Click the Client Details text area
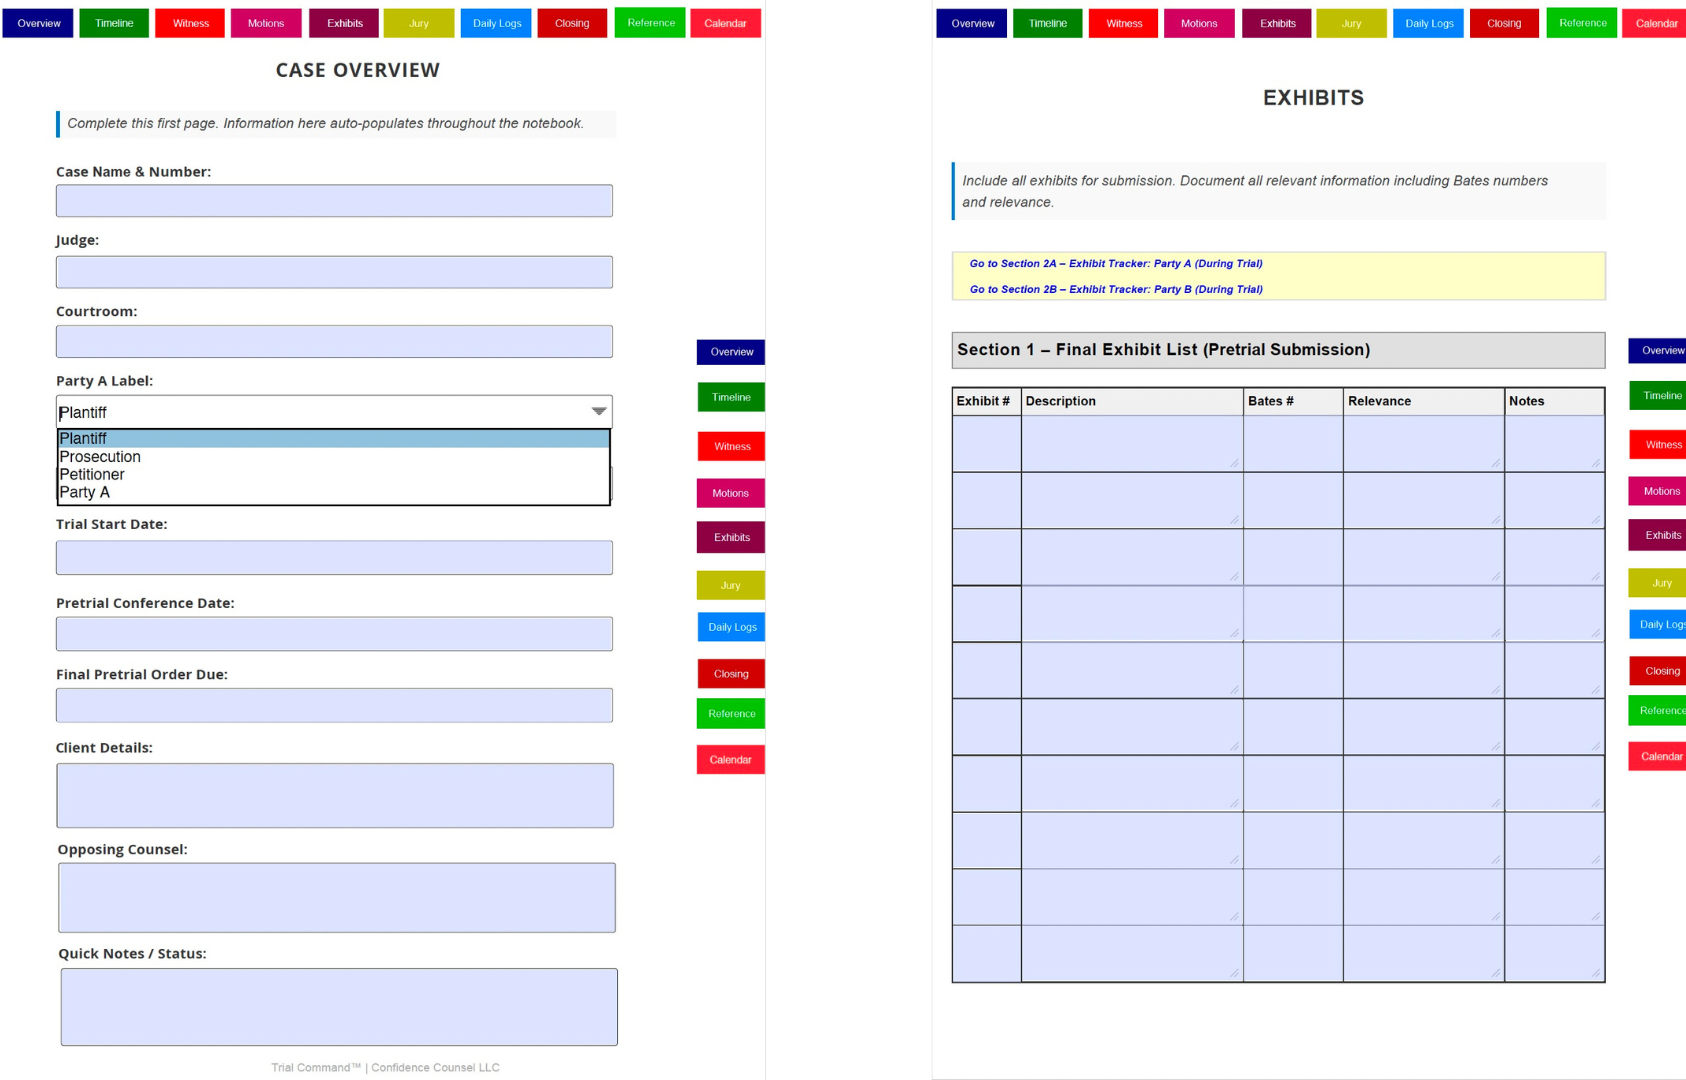The height and width of the screenshot is (1080, 1686). click(x=335, y=796)
